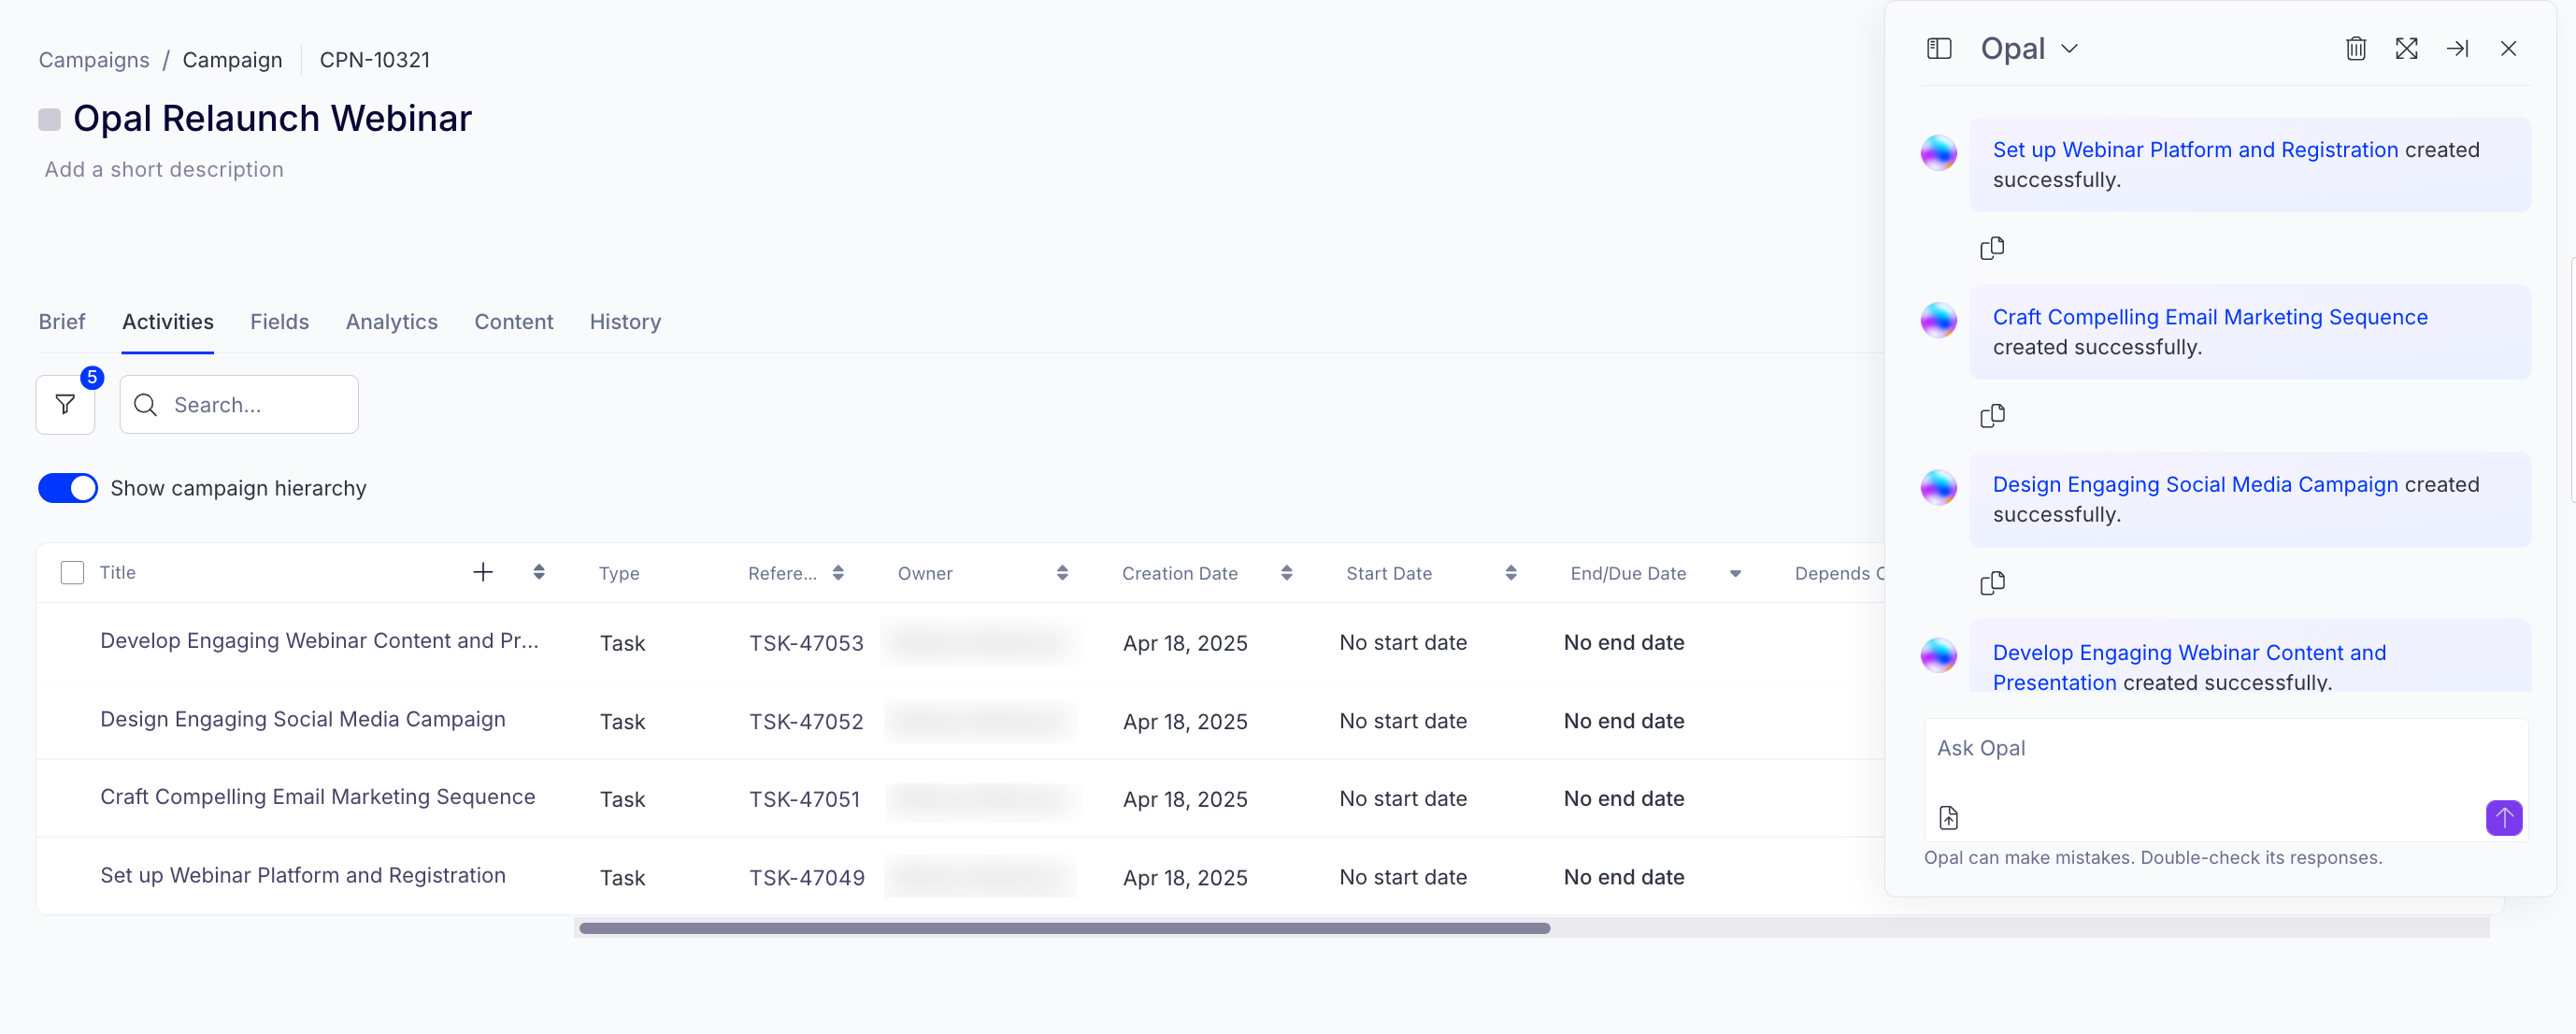Sort by Creation Date column arrows
Screen dimensions: 2576x1034
pyautogui.click(x=1287, y=573)
